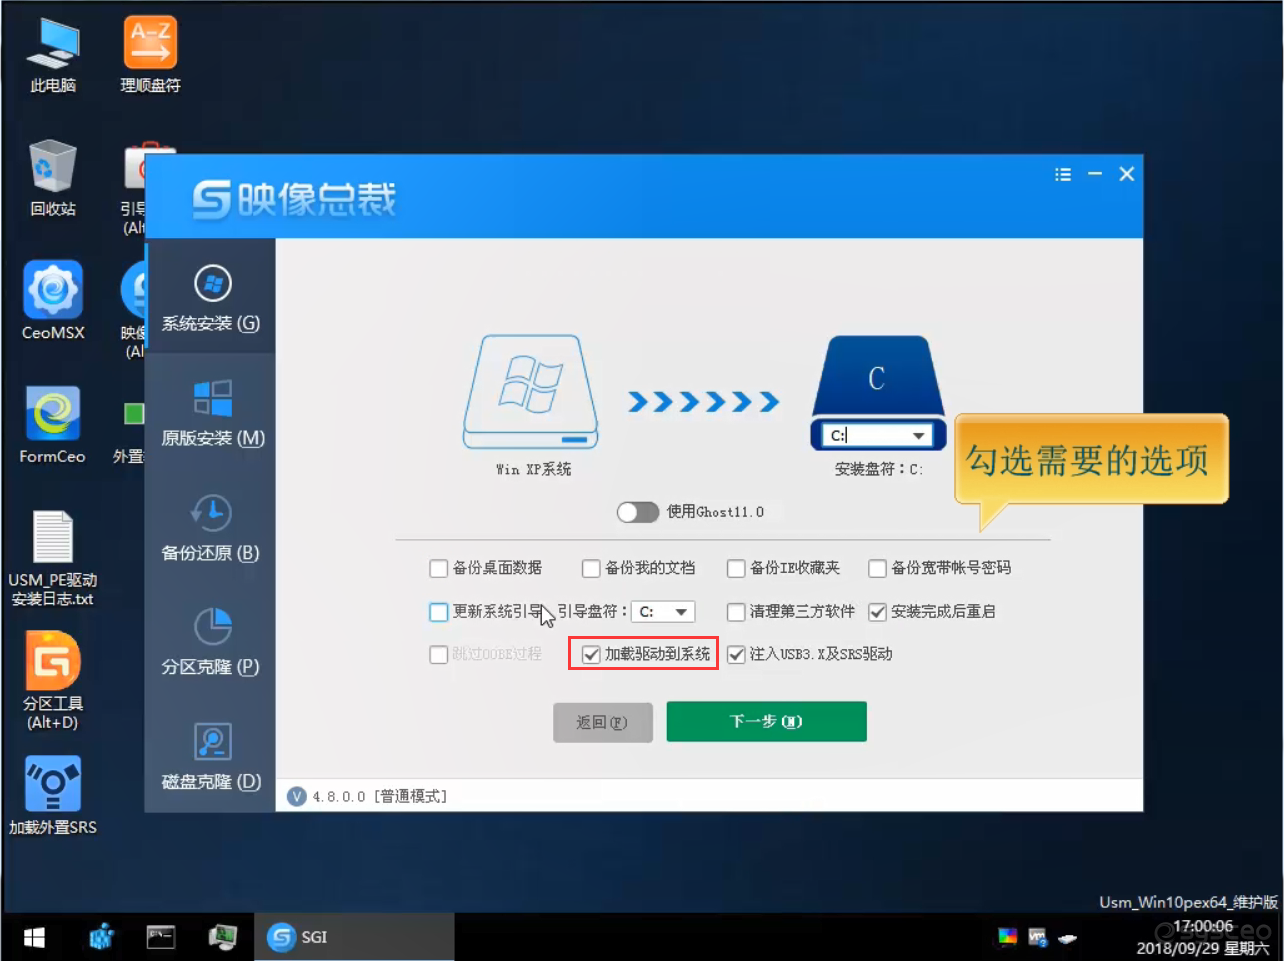Click the drive tray icon
The width and height of the screenshot is (1284, 961).
1068,938
